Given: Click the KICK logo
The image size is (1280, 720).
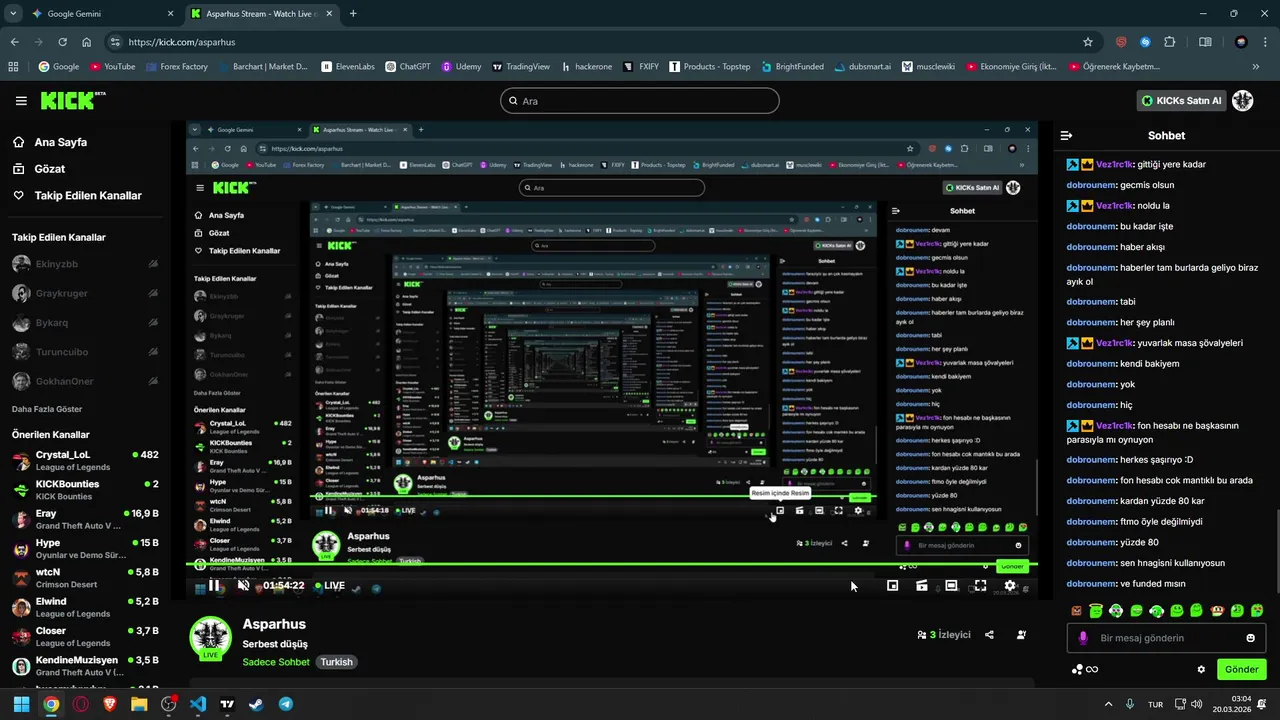Looking at the screenshot, I should point(73,100).
